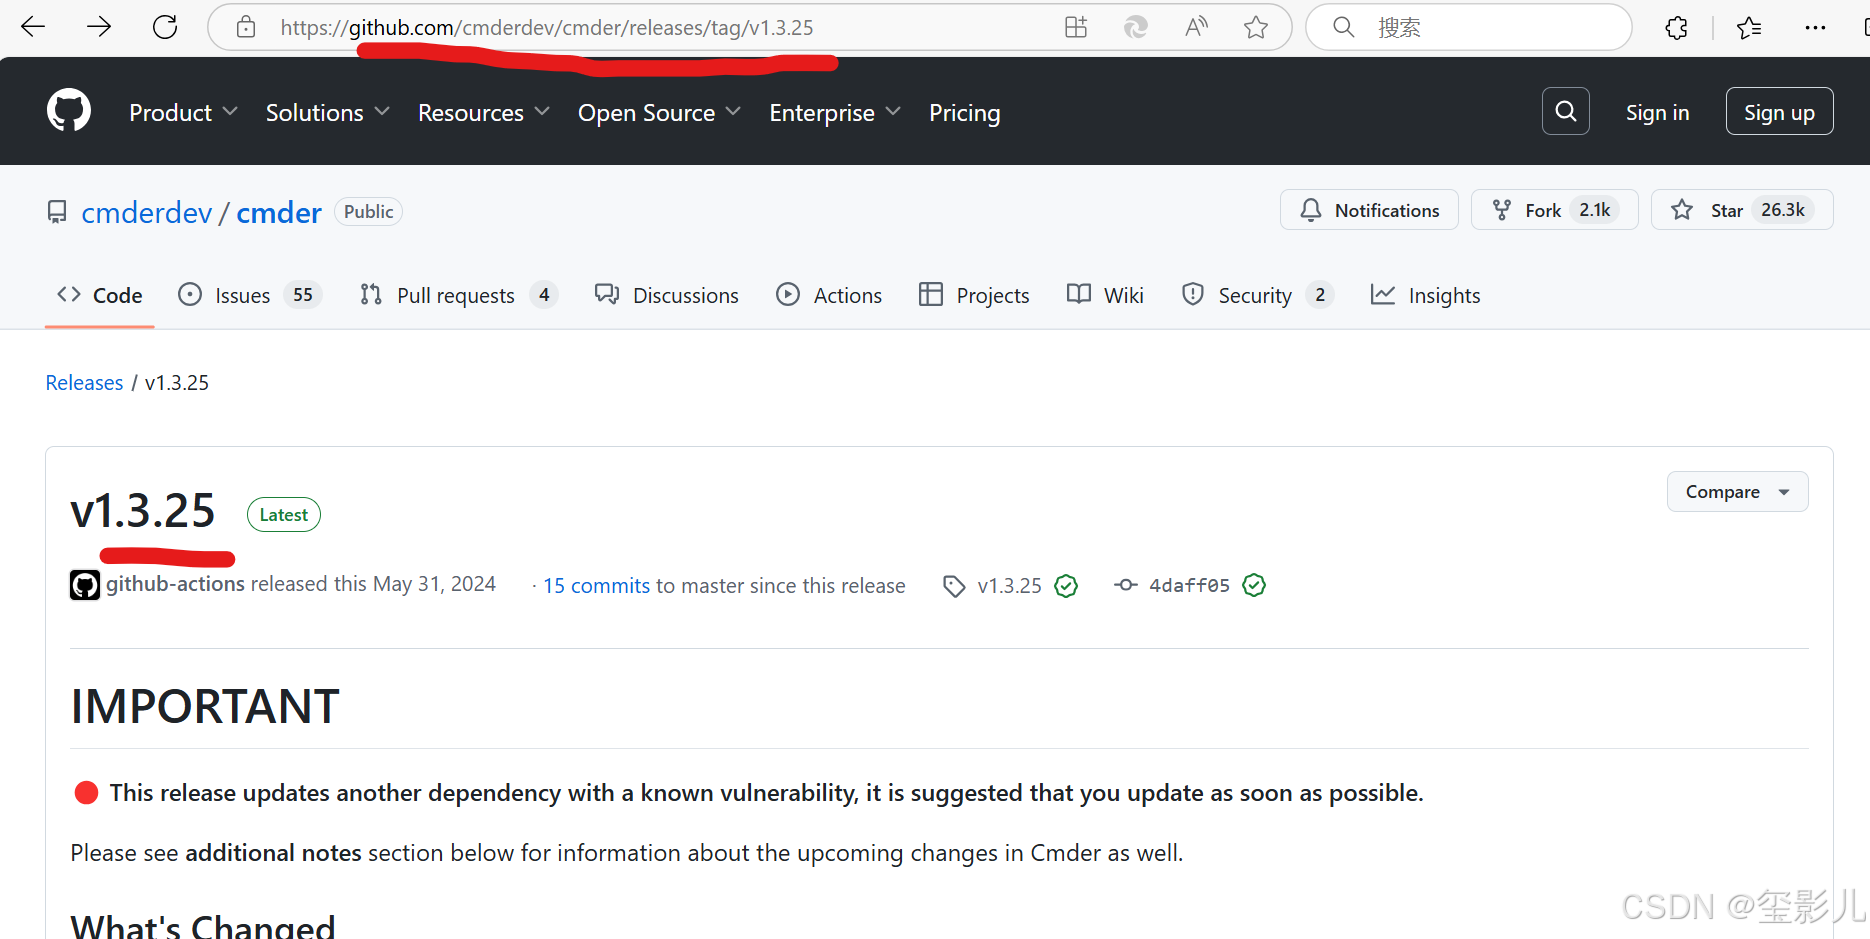Click the github-actions author link
This screenshot has width=1870, height=939.
pyautogui.click(x=175, y=584)
